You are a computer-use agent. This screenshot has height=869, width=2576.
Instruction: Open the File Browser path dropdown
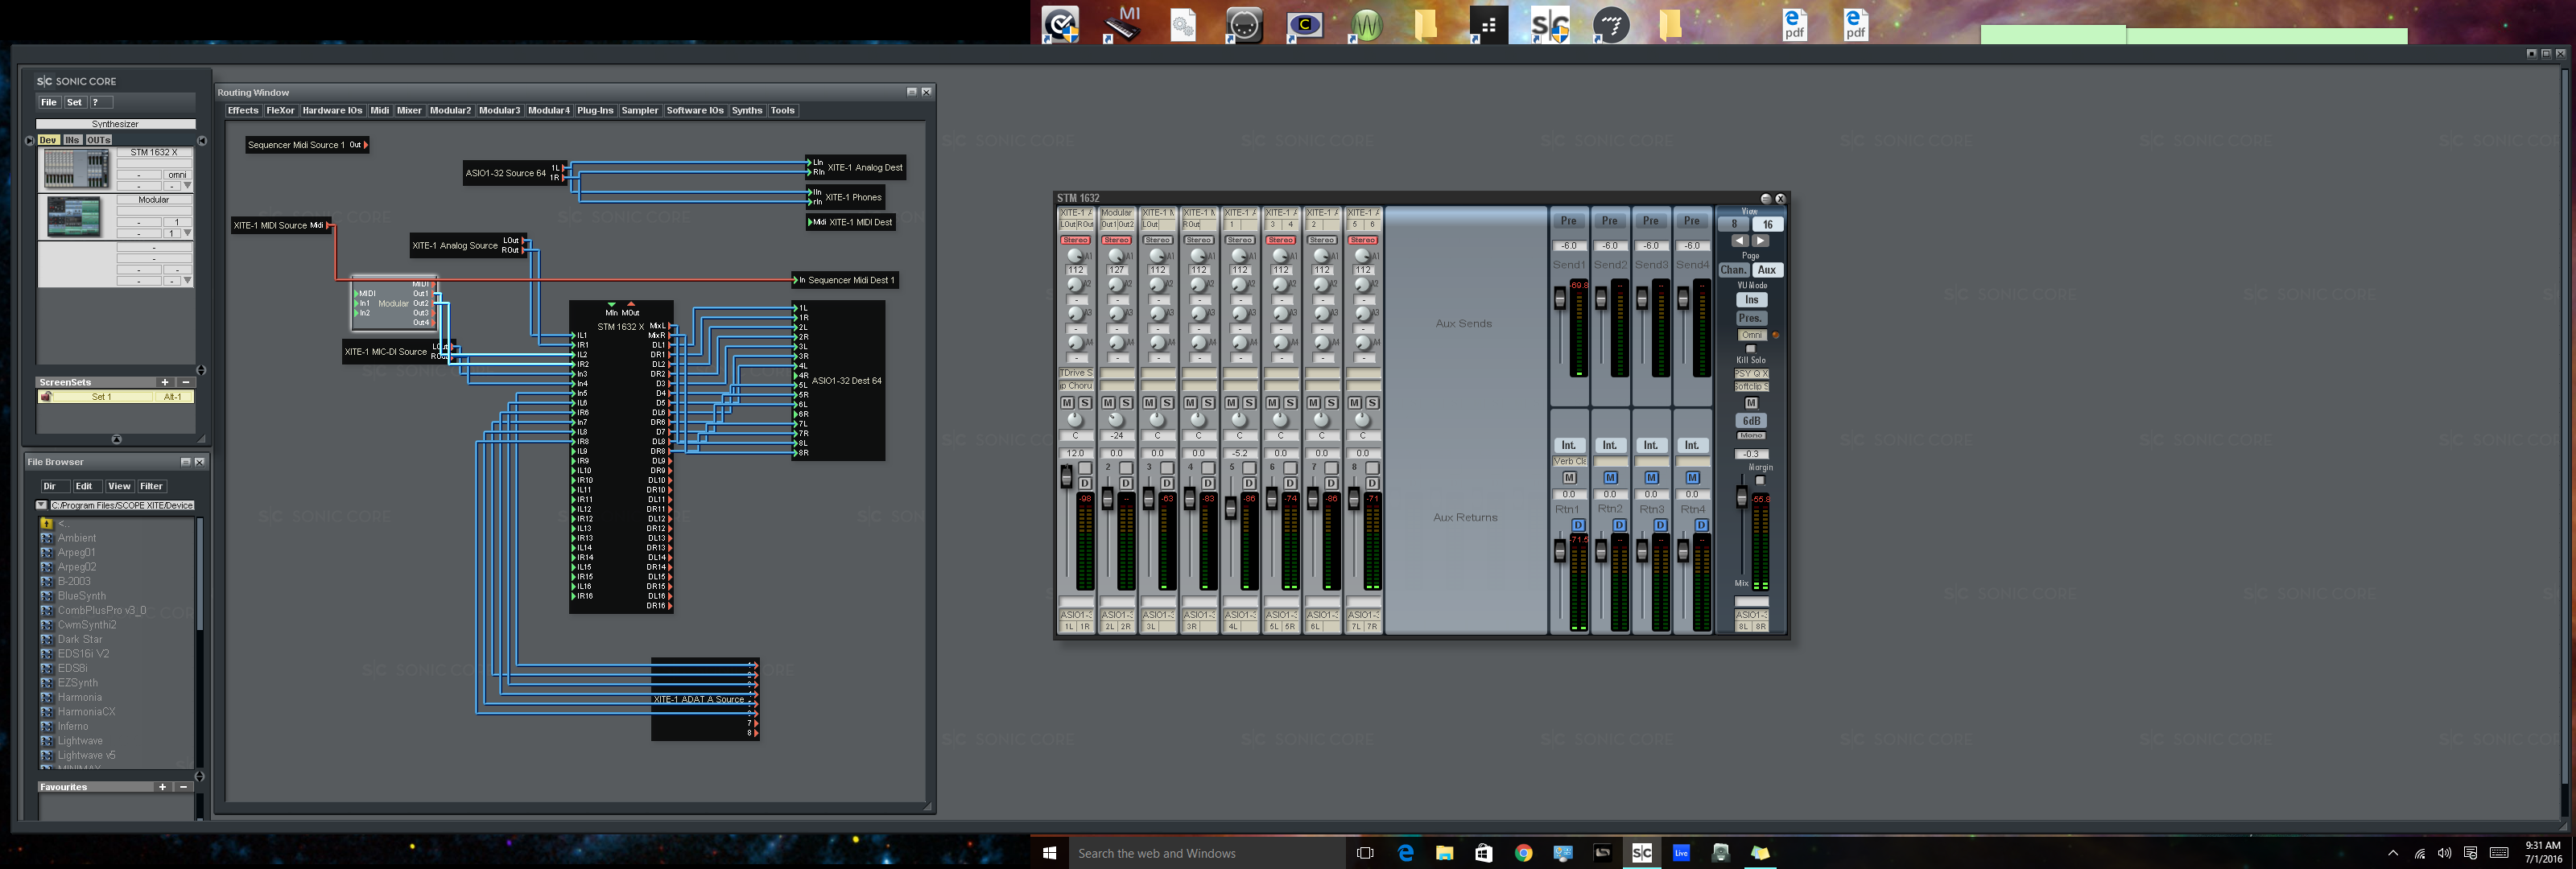coord(41,505)
